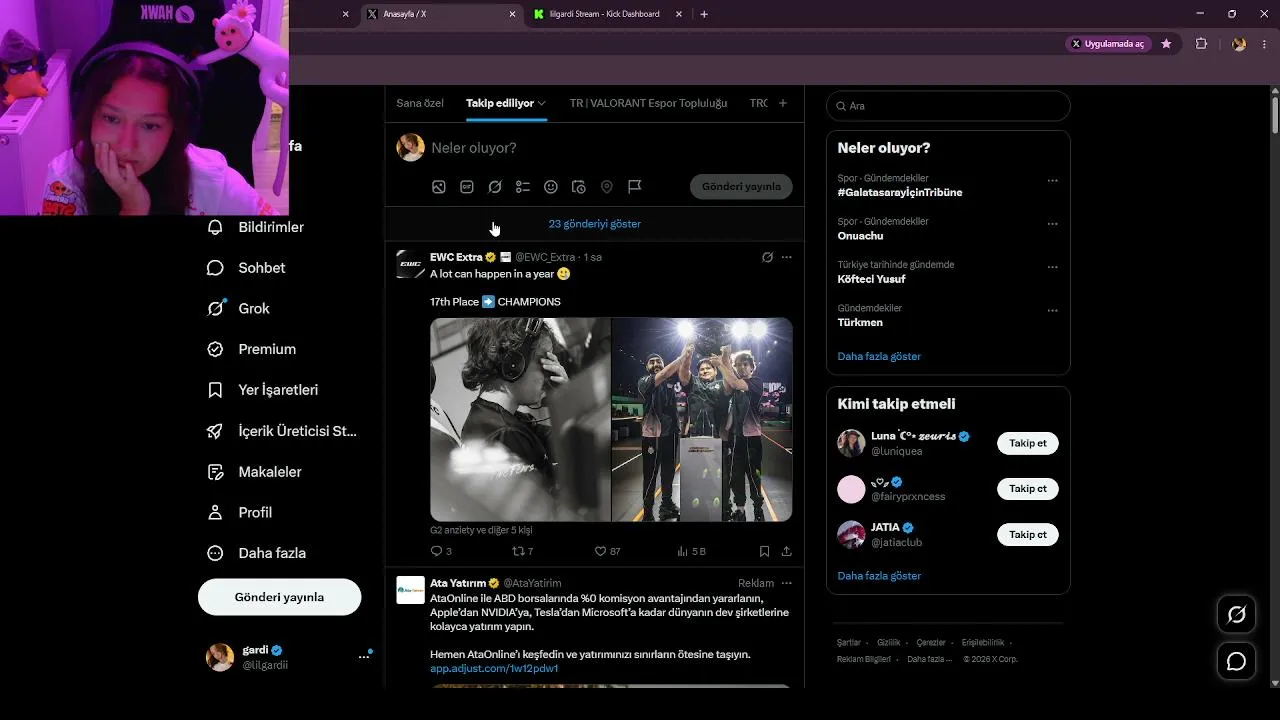Click the flag icon in composer toolbar
The width and height of the screenshot is (1280, 720).
[634, 187]
